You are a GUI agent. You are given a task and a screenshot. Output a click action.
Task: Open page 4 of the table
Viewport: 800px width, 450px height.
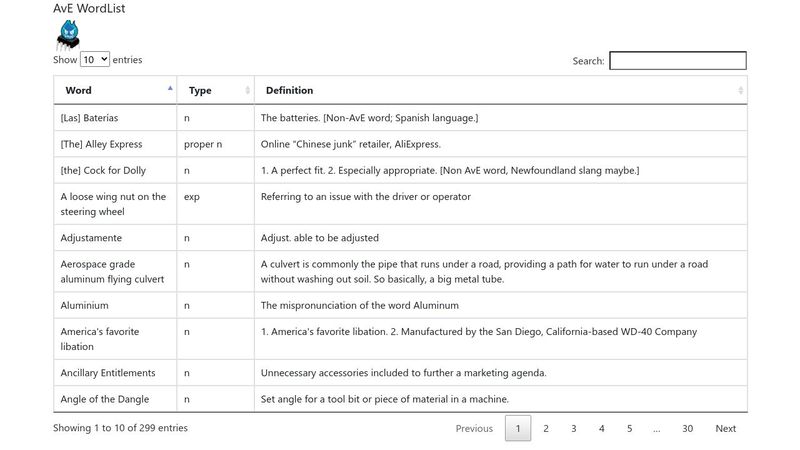click(602, 429)
